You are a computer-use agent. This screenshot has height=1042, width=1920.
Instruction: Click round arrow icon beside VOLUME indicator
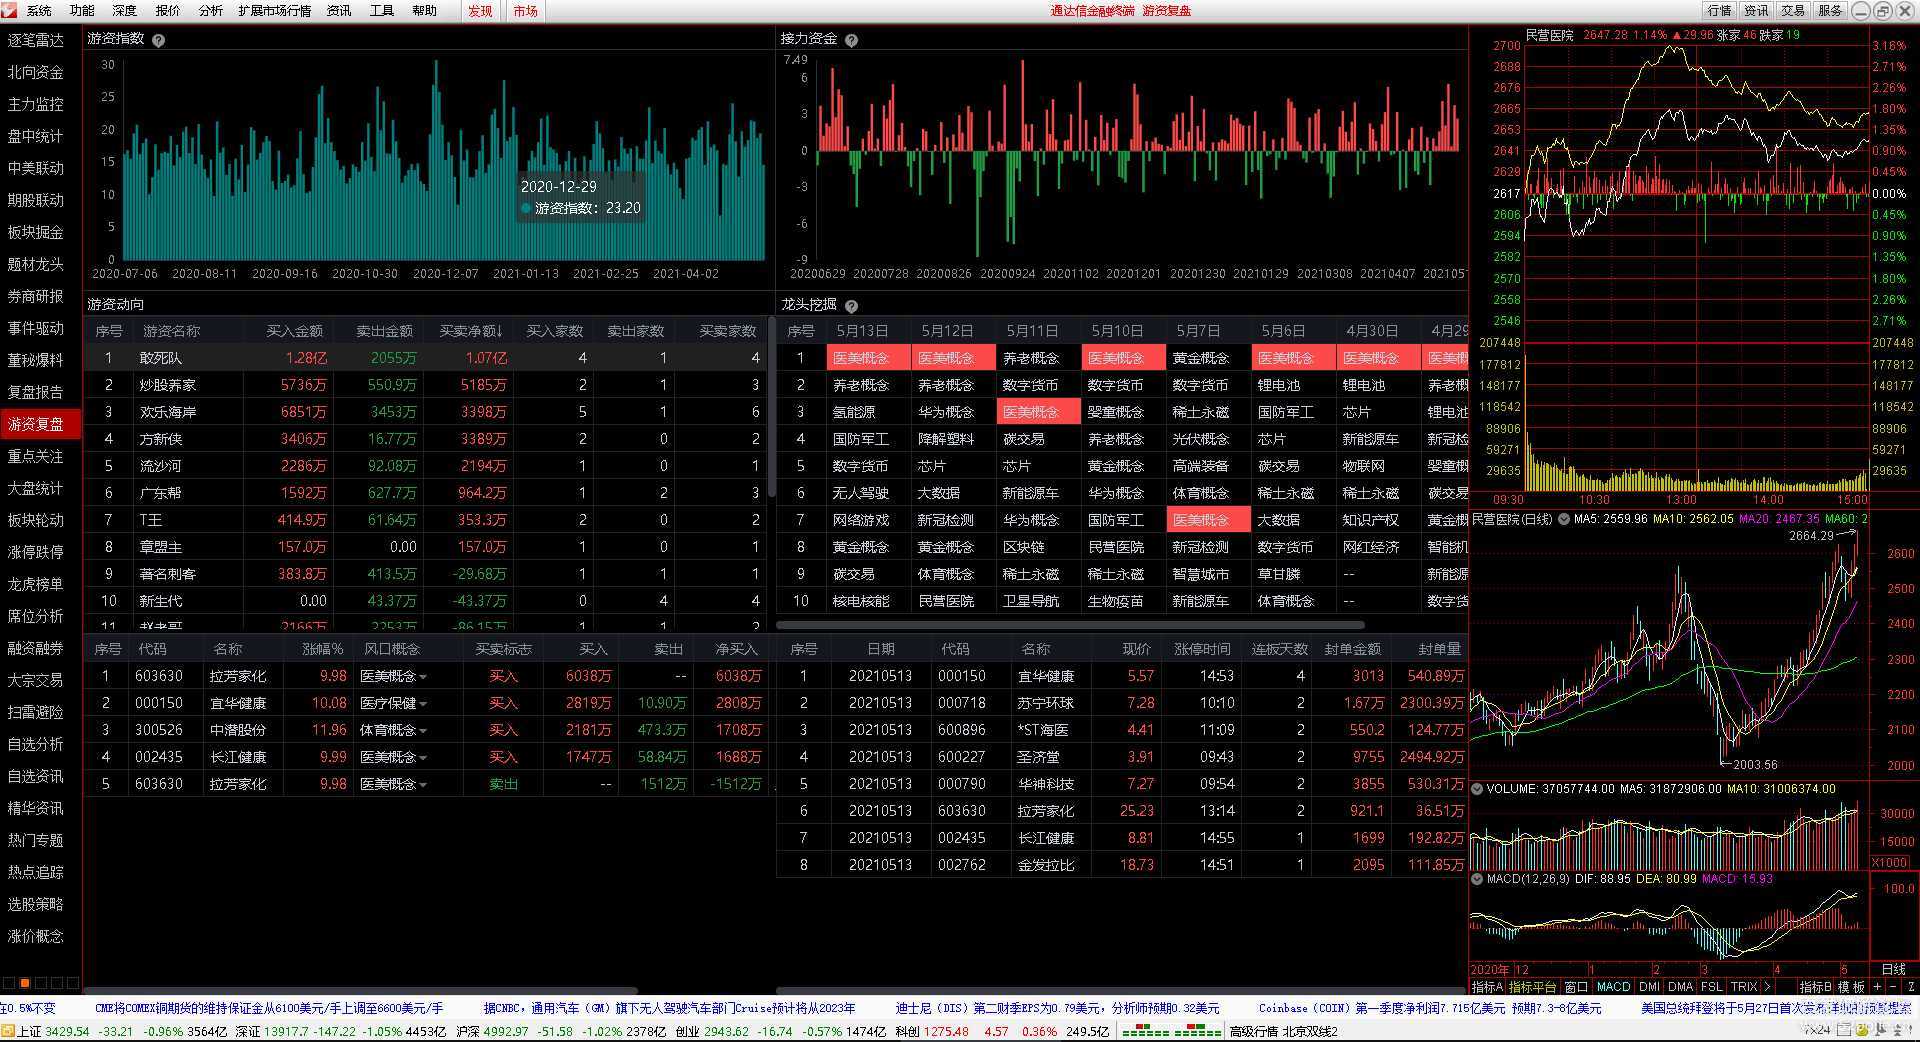(x=1477, y=789)
